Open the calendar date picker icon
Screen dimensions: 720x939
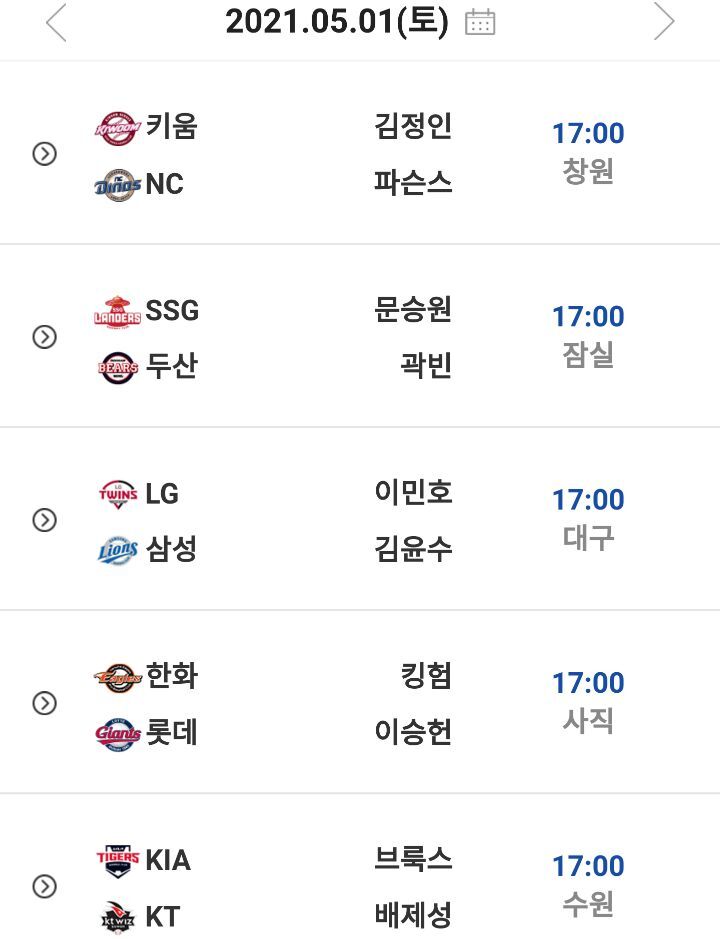coord(481,22)
